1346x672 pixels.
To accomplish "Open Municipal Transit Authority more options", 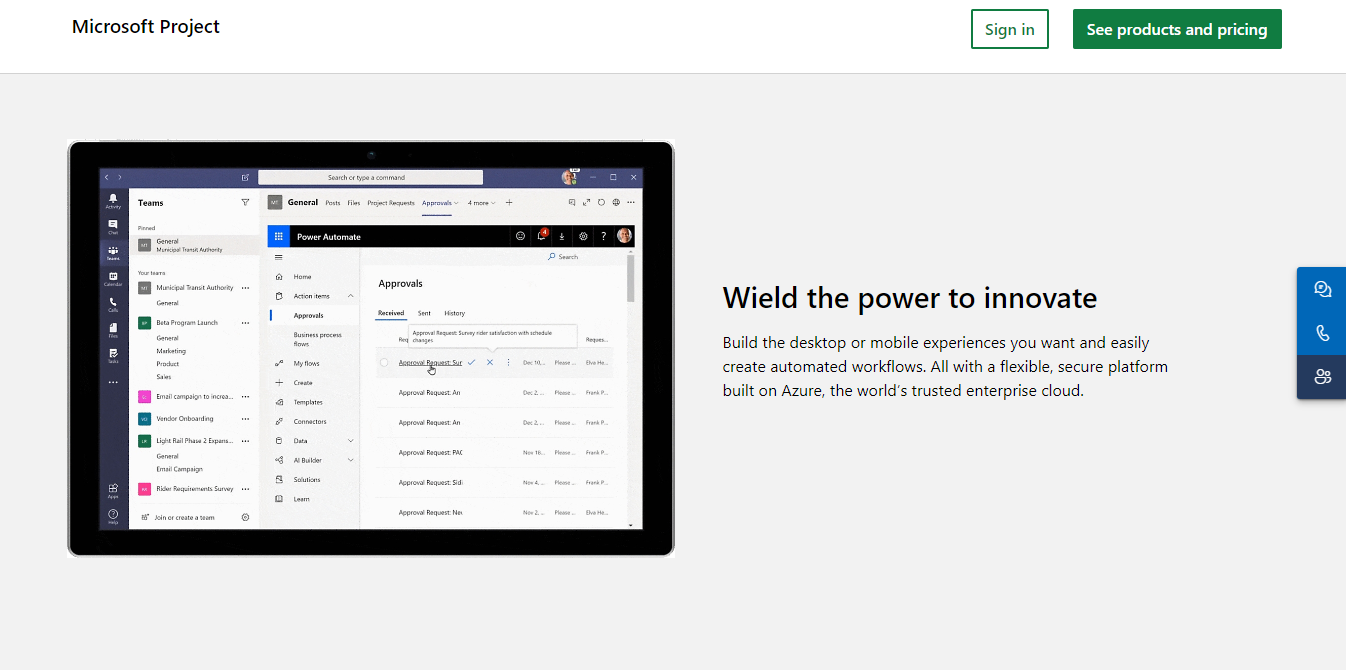I will click(x=245, y=287).
